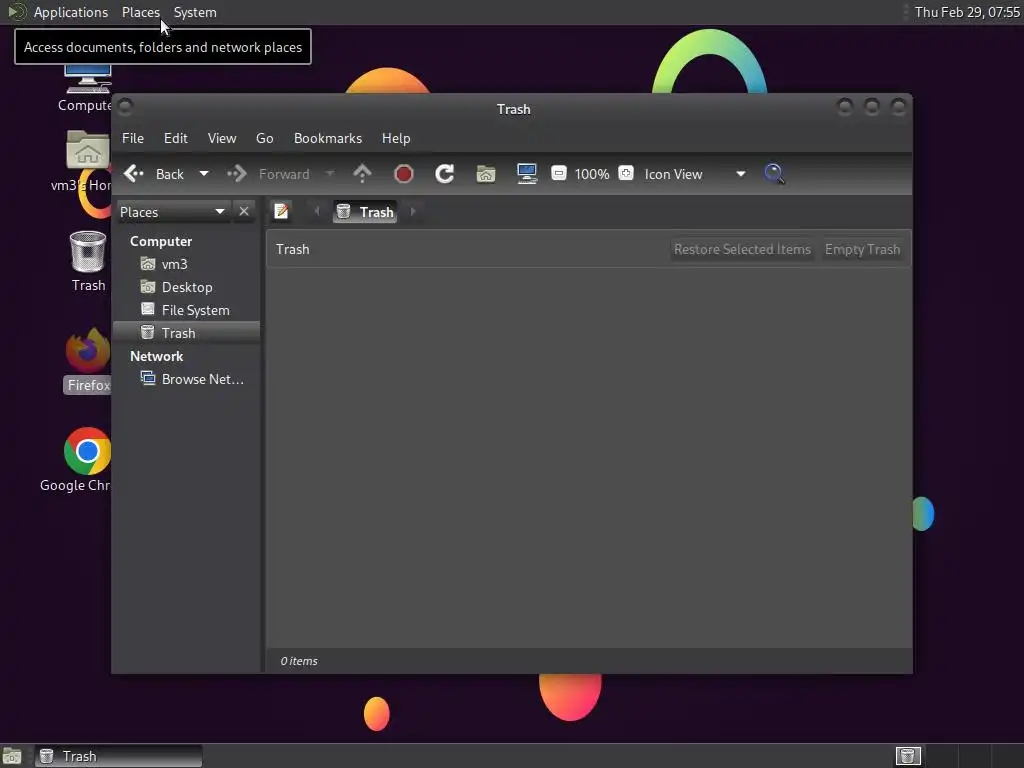Open the System panel menu
The height and width of the screenshot is (768, 1024).
click(195, 12)
